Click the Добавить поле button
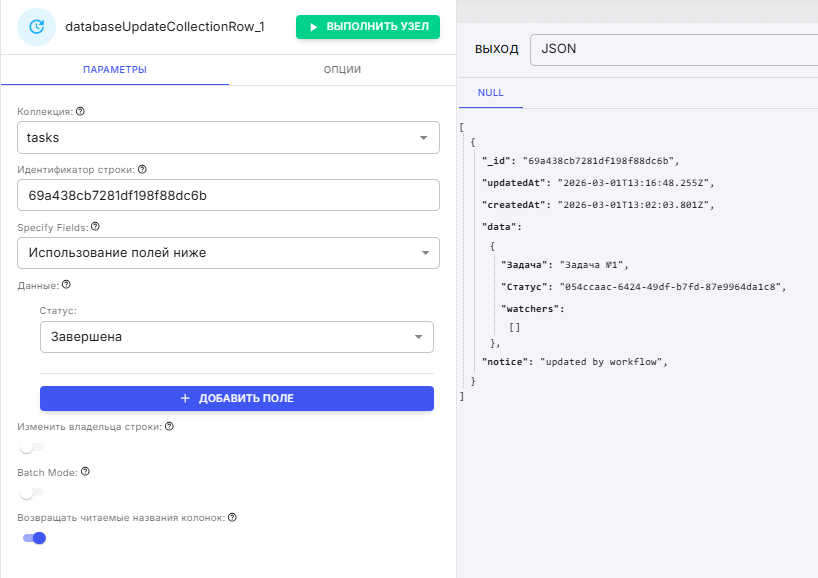Viewport: 818px width, 578px height. (x=236, y=398)
